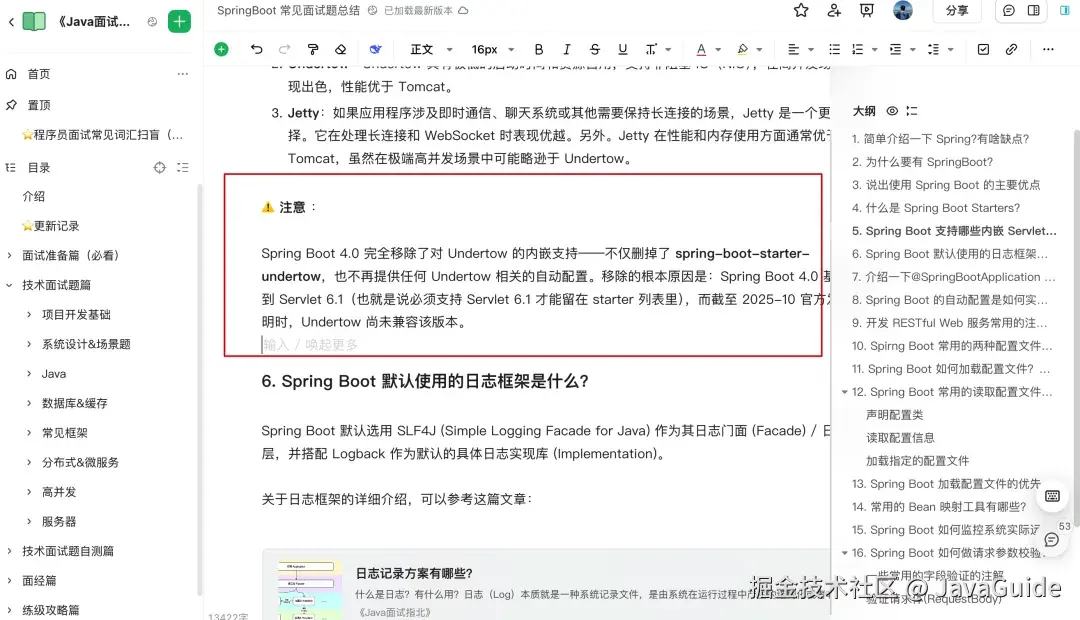1080x620 pixels.
Task: Toggle italic formatting
Action: tap(566, 49)
